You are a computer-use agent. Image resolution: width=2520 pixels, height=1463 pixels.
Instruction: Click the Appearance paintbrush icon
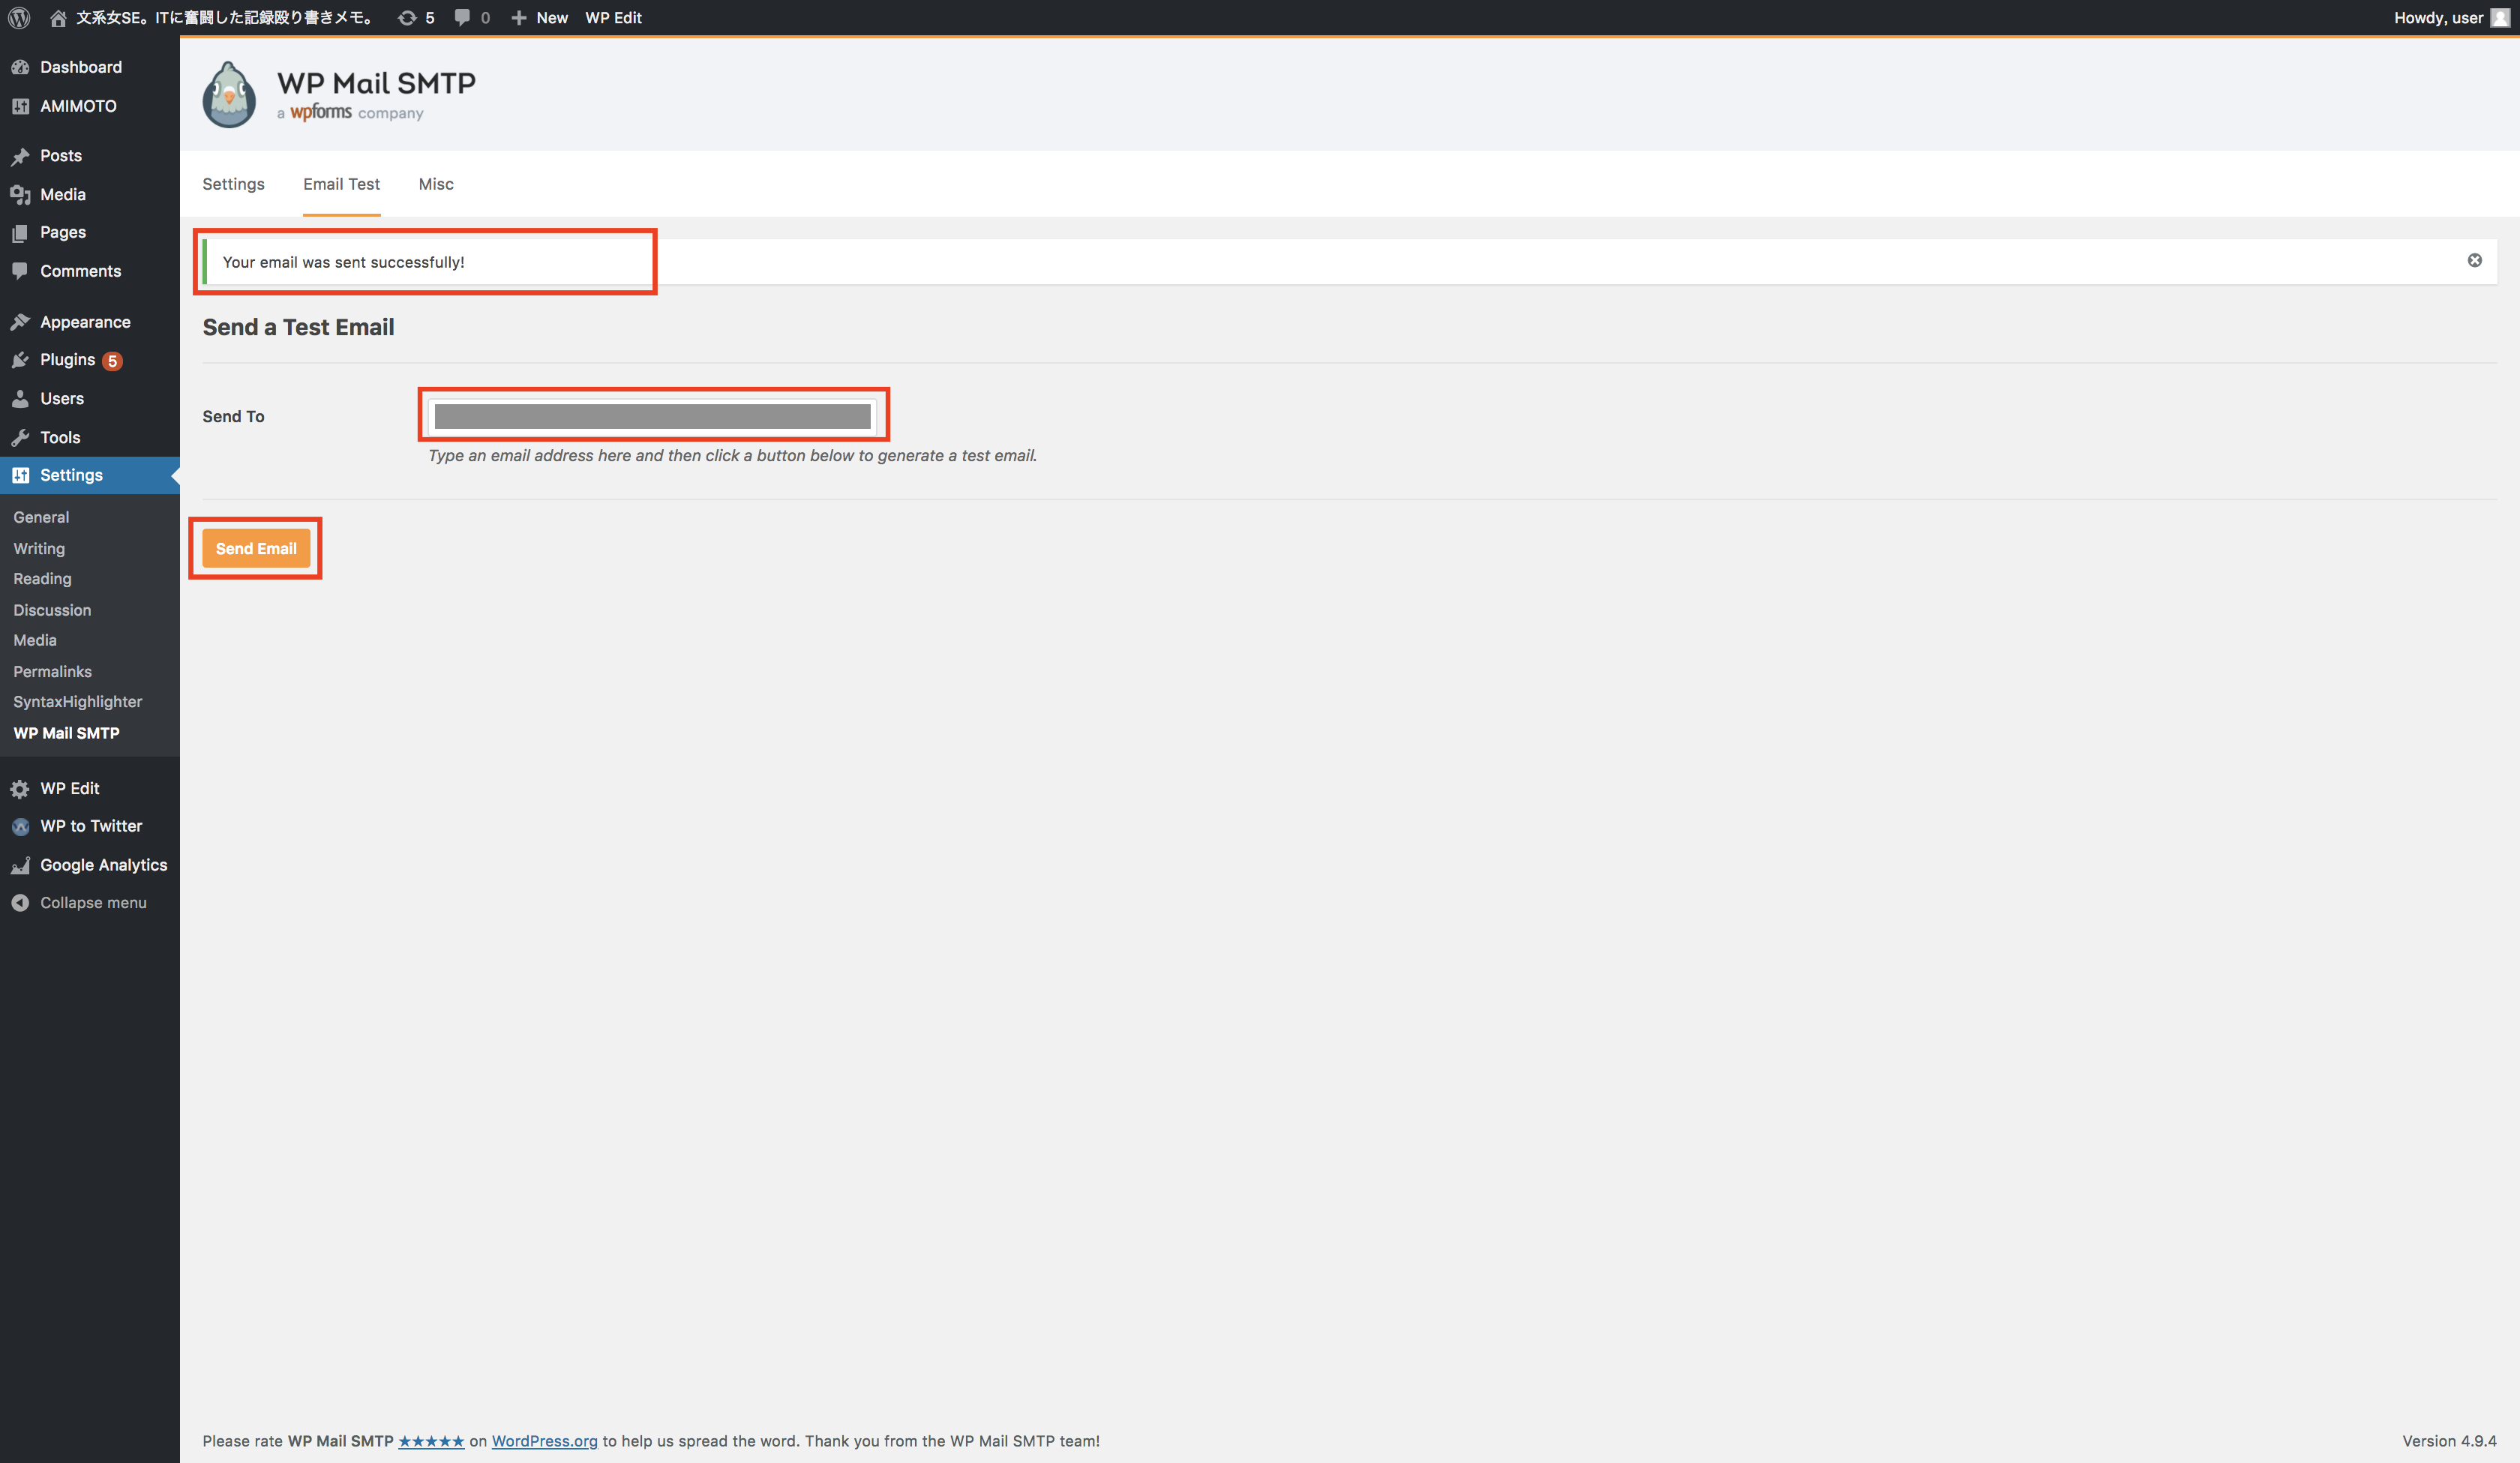click(x=20, y=322)
